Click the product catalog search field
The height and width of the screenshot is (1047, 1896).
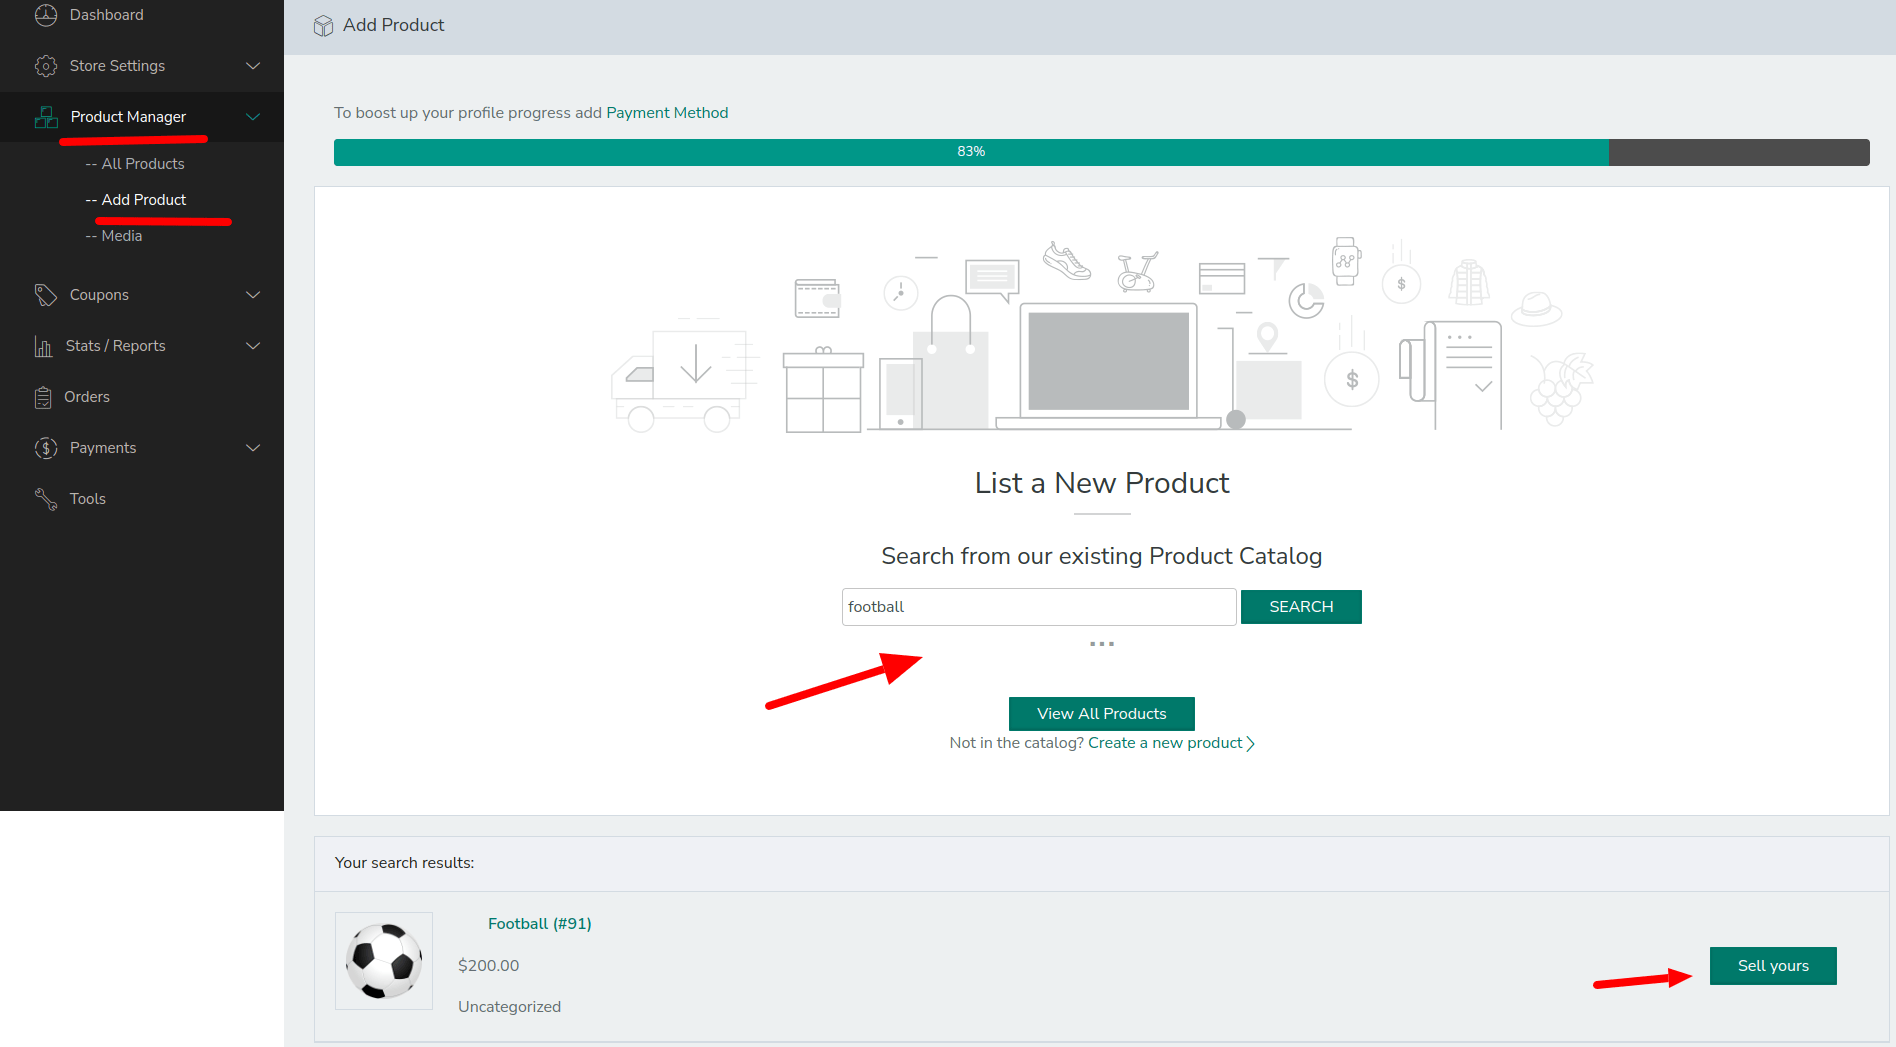coord(1038,607)
